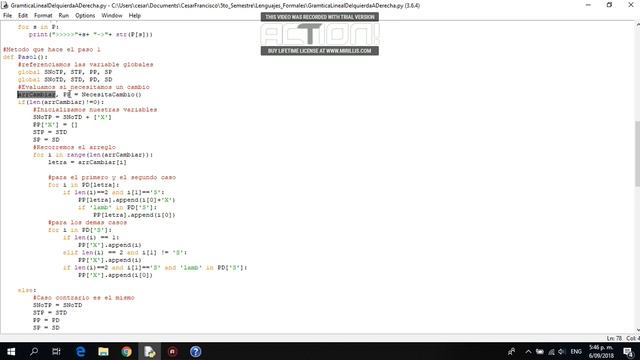Launch Google Chrome from taskbar
Screen dimensions: 640x360
pos(126,351)
